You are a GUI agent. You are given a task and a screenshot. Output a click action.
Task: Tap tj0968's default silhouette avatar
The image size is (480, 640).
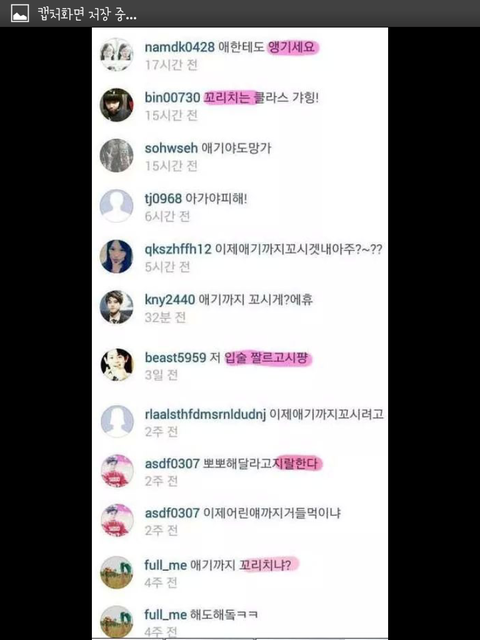[x=117, y=206]
